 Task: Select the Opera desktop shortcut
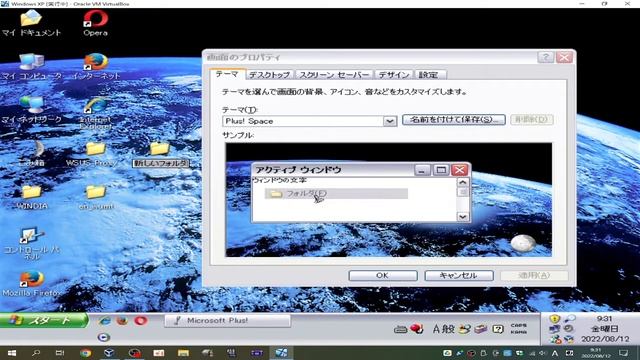pos(96,23)
